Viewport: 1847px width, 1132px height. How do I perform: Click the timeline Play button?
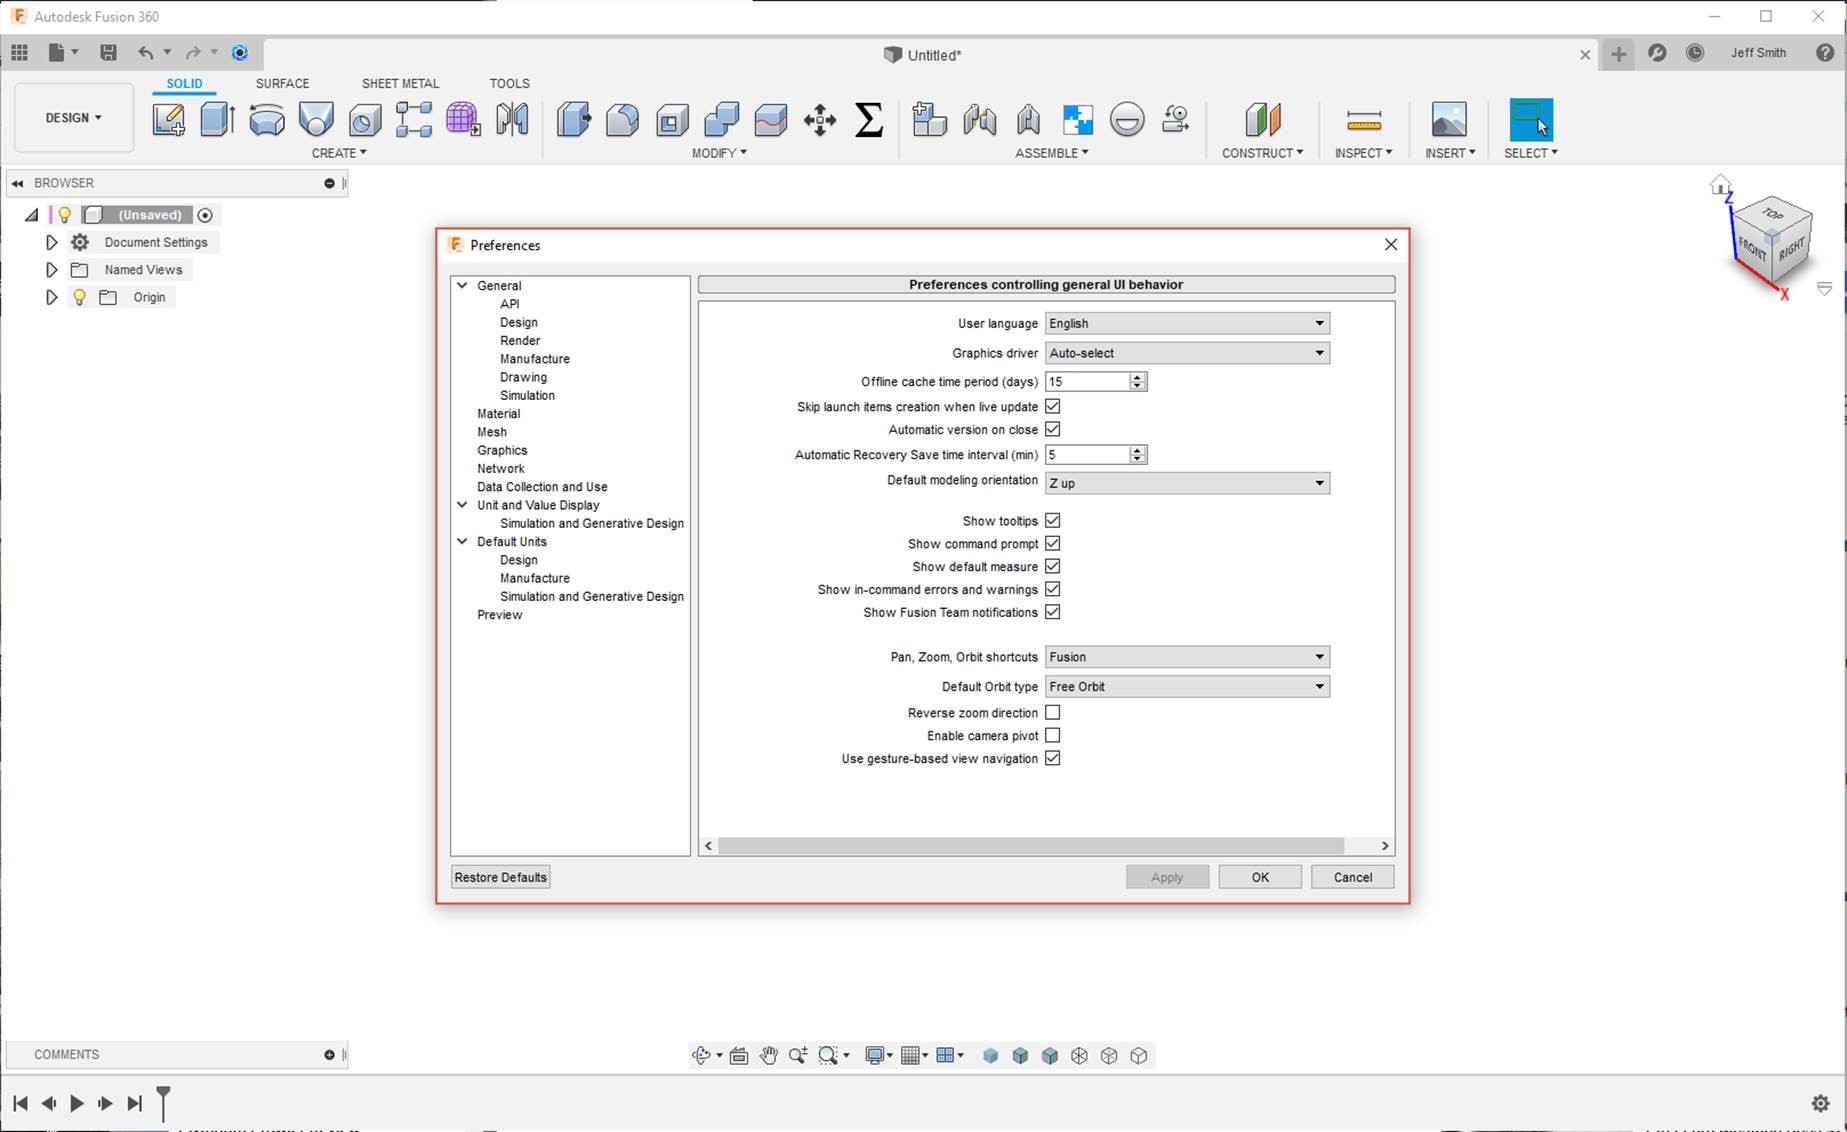[77, 1103]
